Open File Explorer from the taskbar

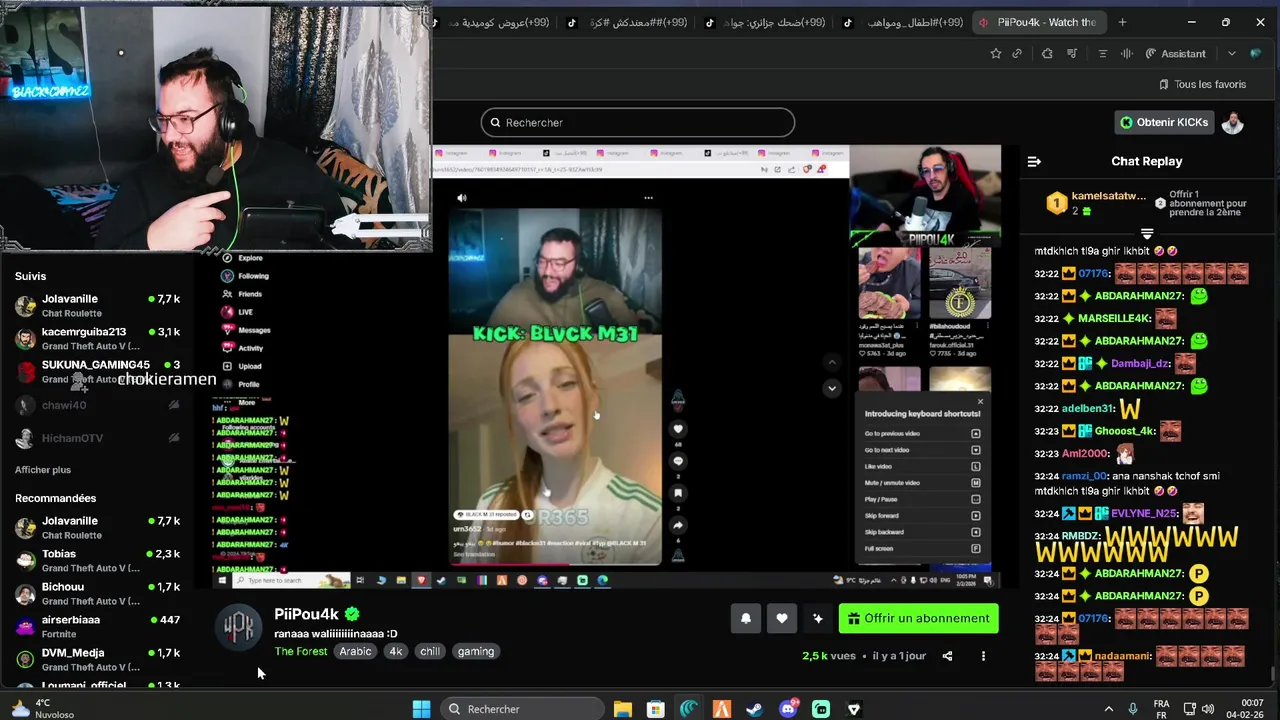click(x=623, y=709)
